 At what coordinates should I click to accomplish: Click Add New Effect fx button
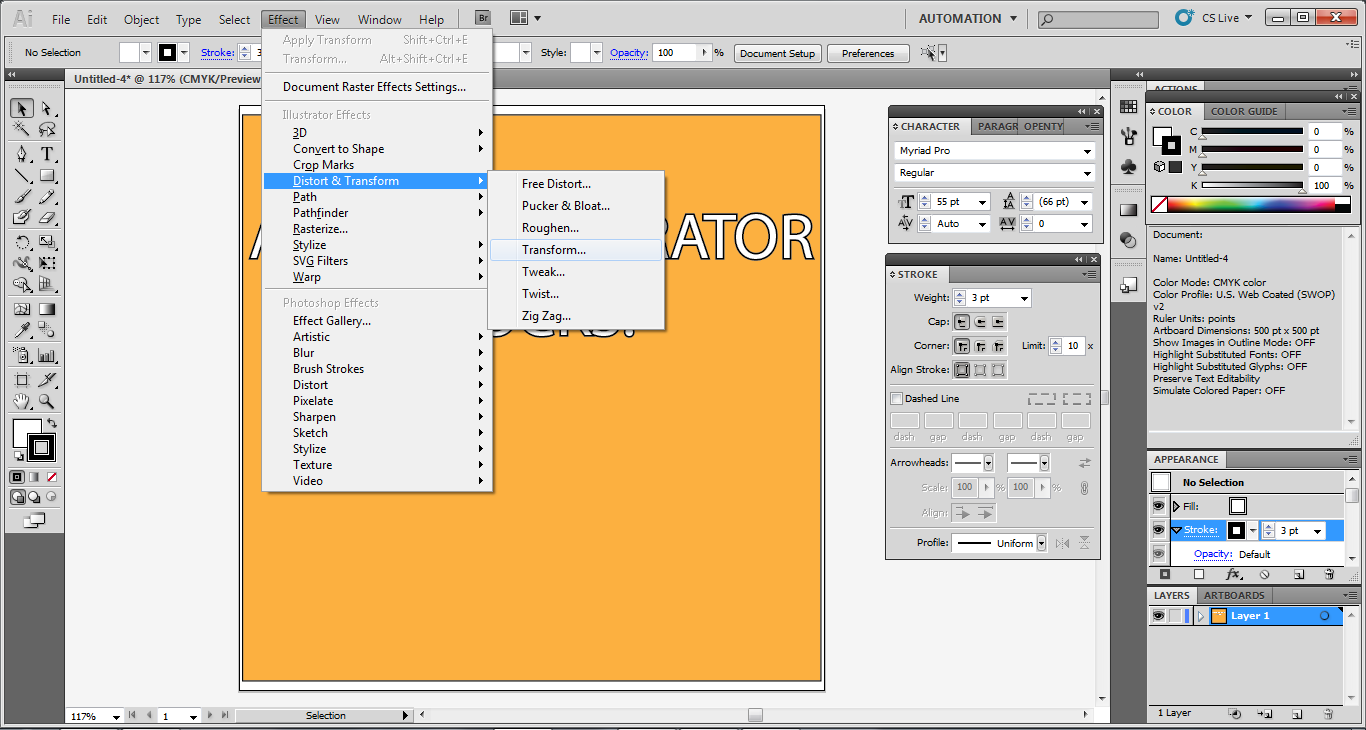point(1233,575)
